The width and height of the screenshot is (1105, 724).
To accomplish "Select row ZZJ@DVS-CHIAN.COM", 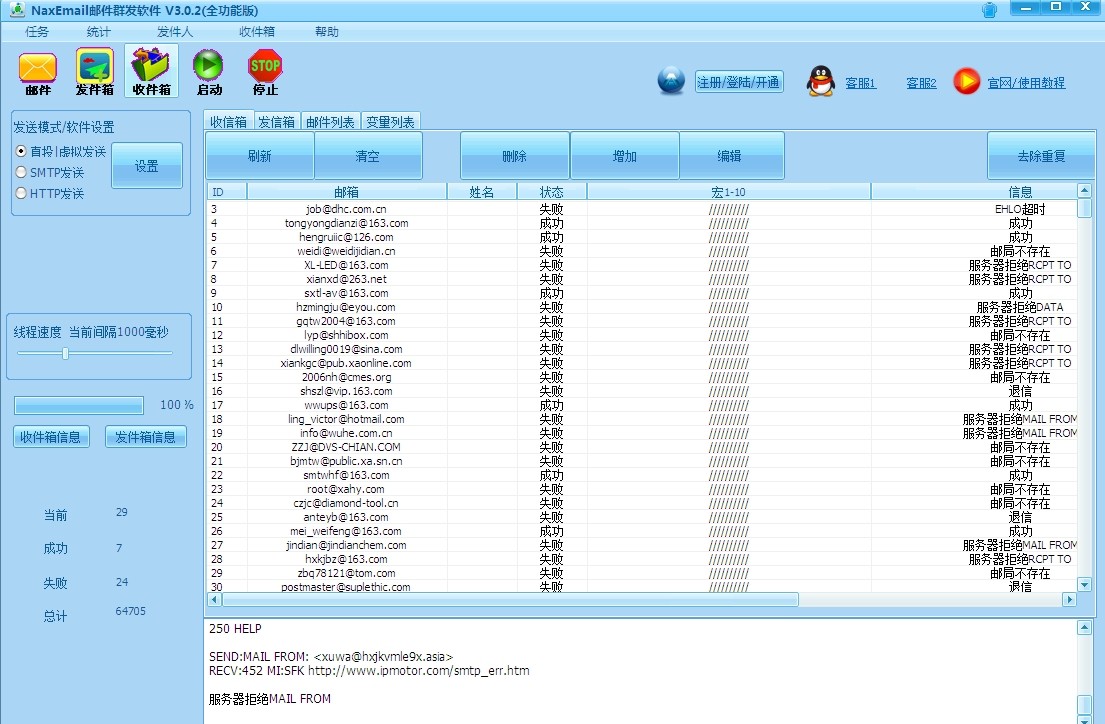I will coord(642,447).
